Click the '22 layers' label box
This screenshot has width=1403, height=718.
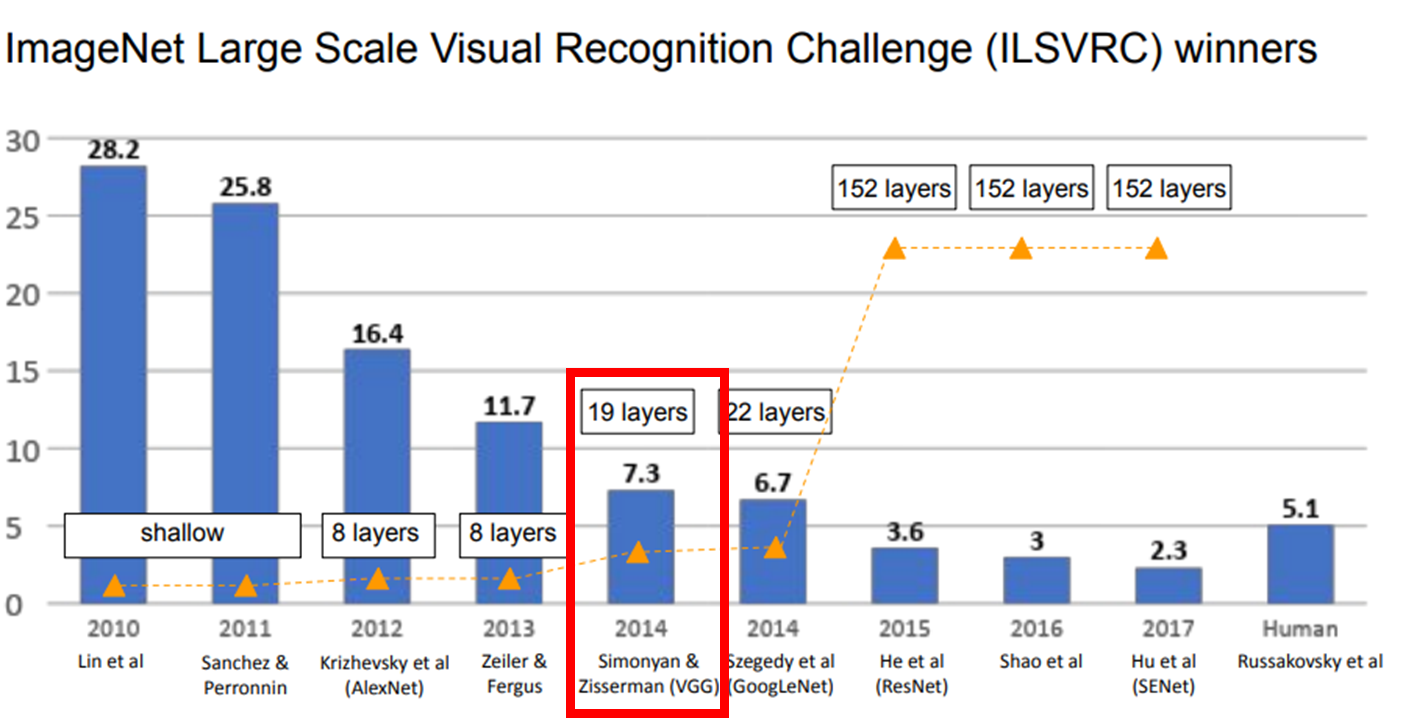(775, 412)
